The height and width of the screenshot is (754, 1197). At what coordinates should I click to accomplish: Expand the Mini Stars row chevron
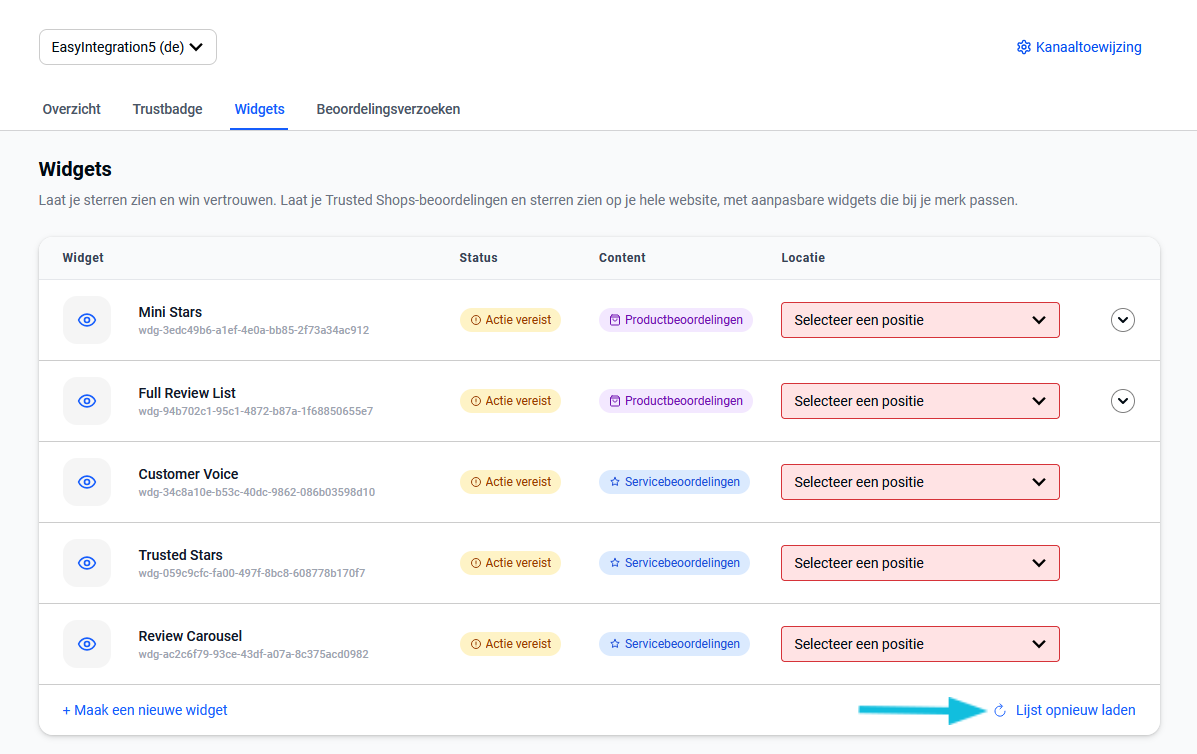pos(1123,320)
